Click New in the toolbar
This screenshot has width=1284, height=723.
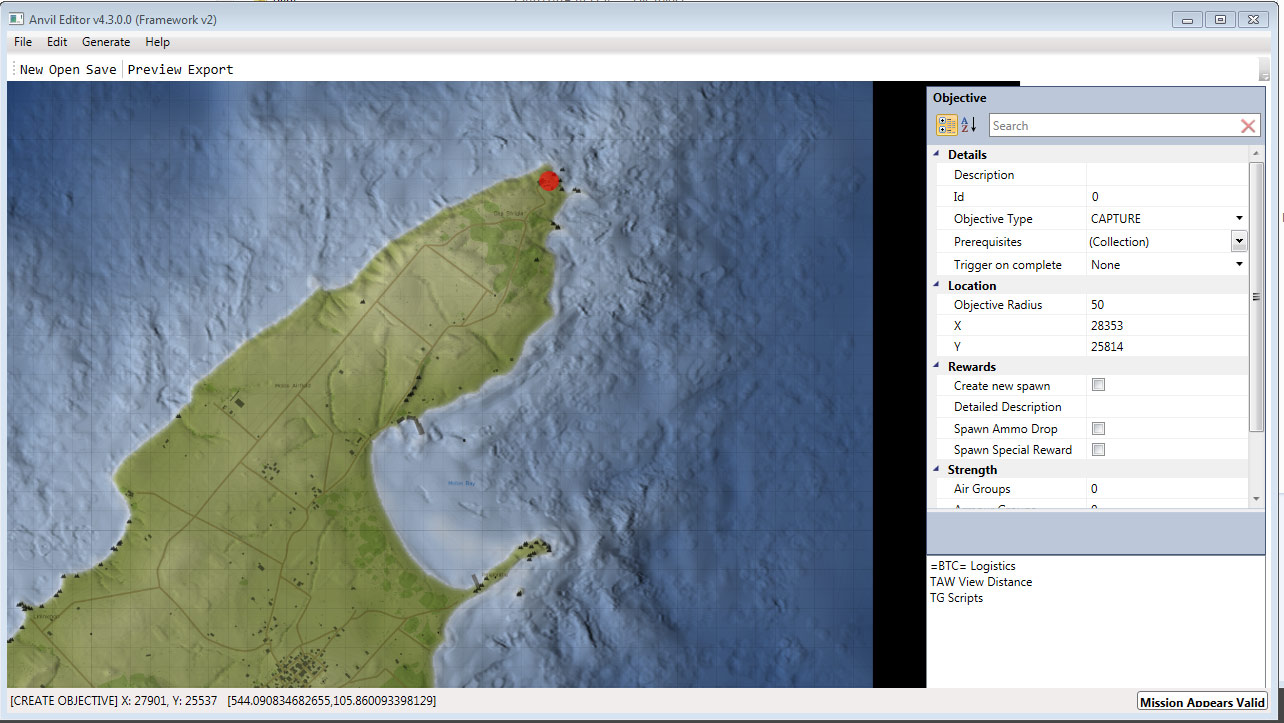point(32,69)
